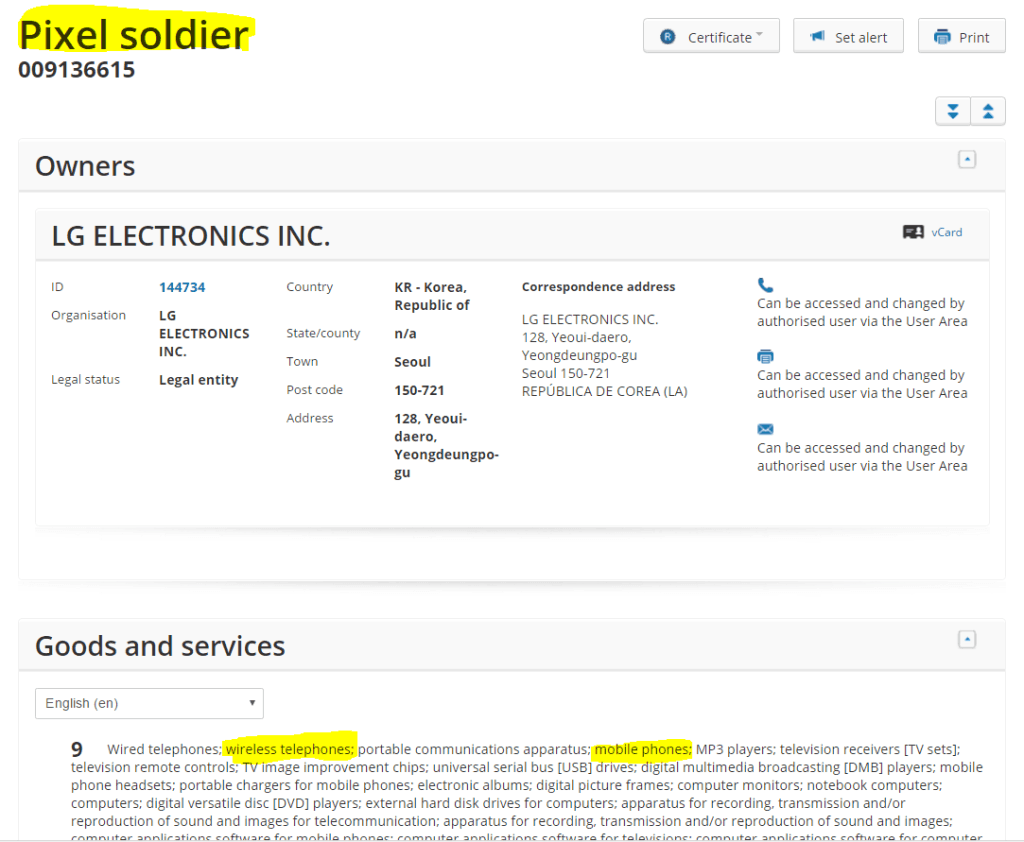The width and height of the screenshot is (1024, 842).
Task: Select trademark number 009136615
Action: 76,70
